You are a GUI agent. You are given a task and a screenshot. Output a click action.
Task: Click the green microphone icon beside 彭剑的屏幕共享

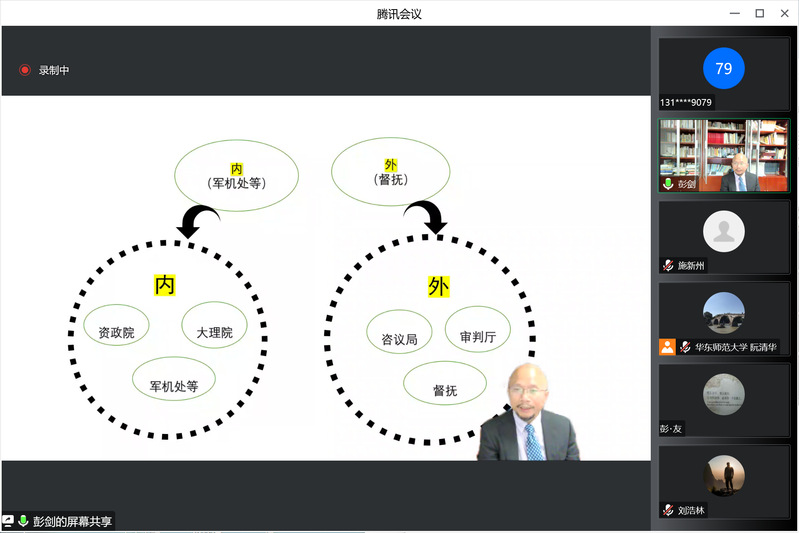coord(22,521)
